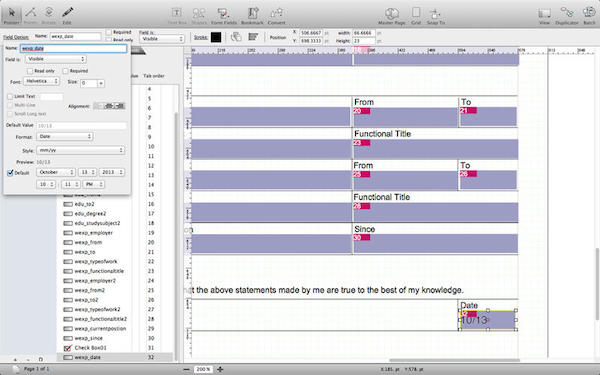Click the popover Name text field

(73, 48)
